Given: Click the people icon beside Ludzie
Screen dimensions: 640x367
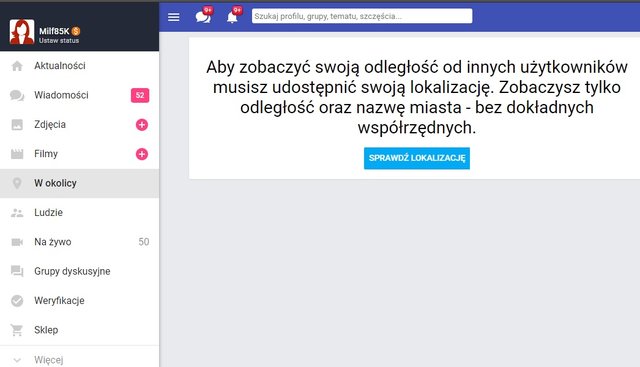Looking at the screenshot, I should pos(17,213).
